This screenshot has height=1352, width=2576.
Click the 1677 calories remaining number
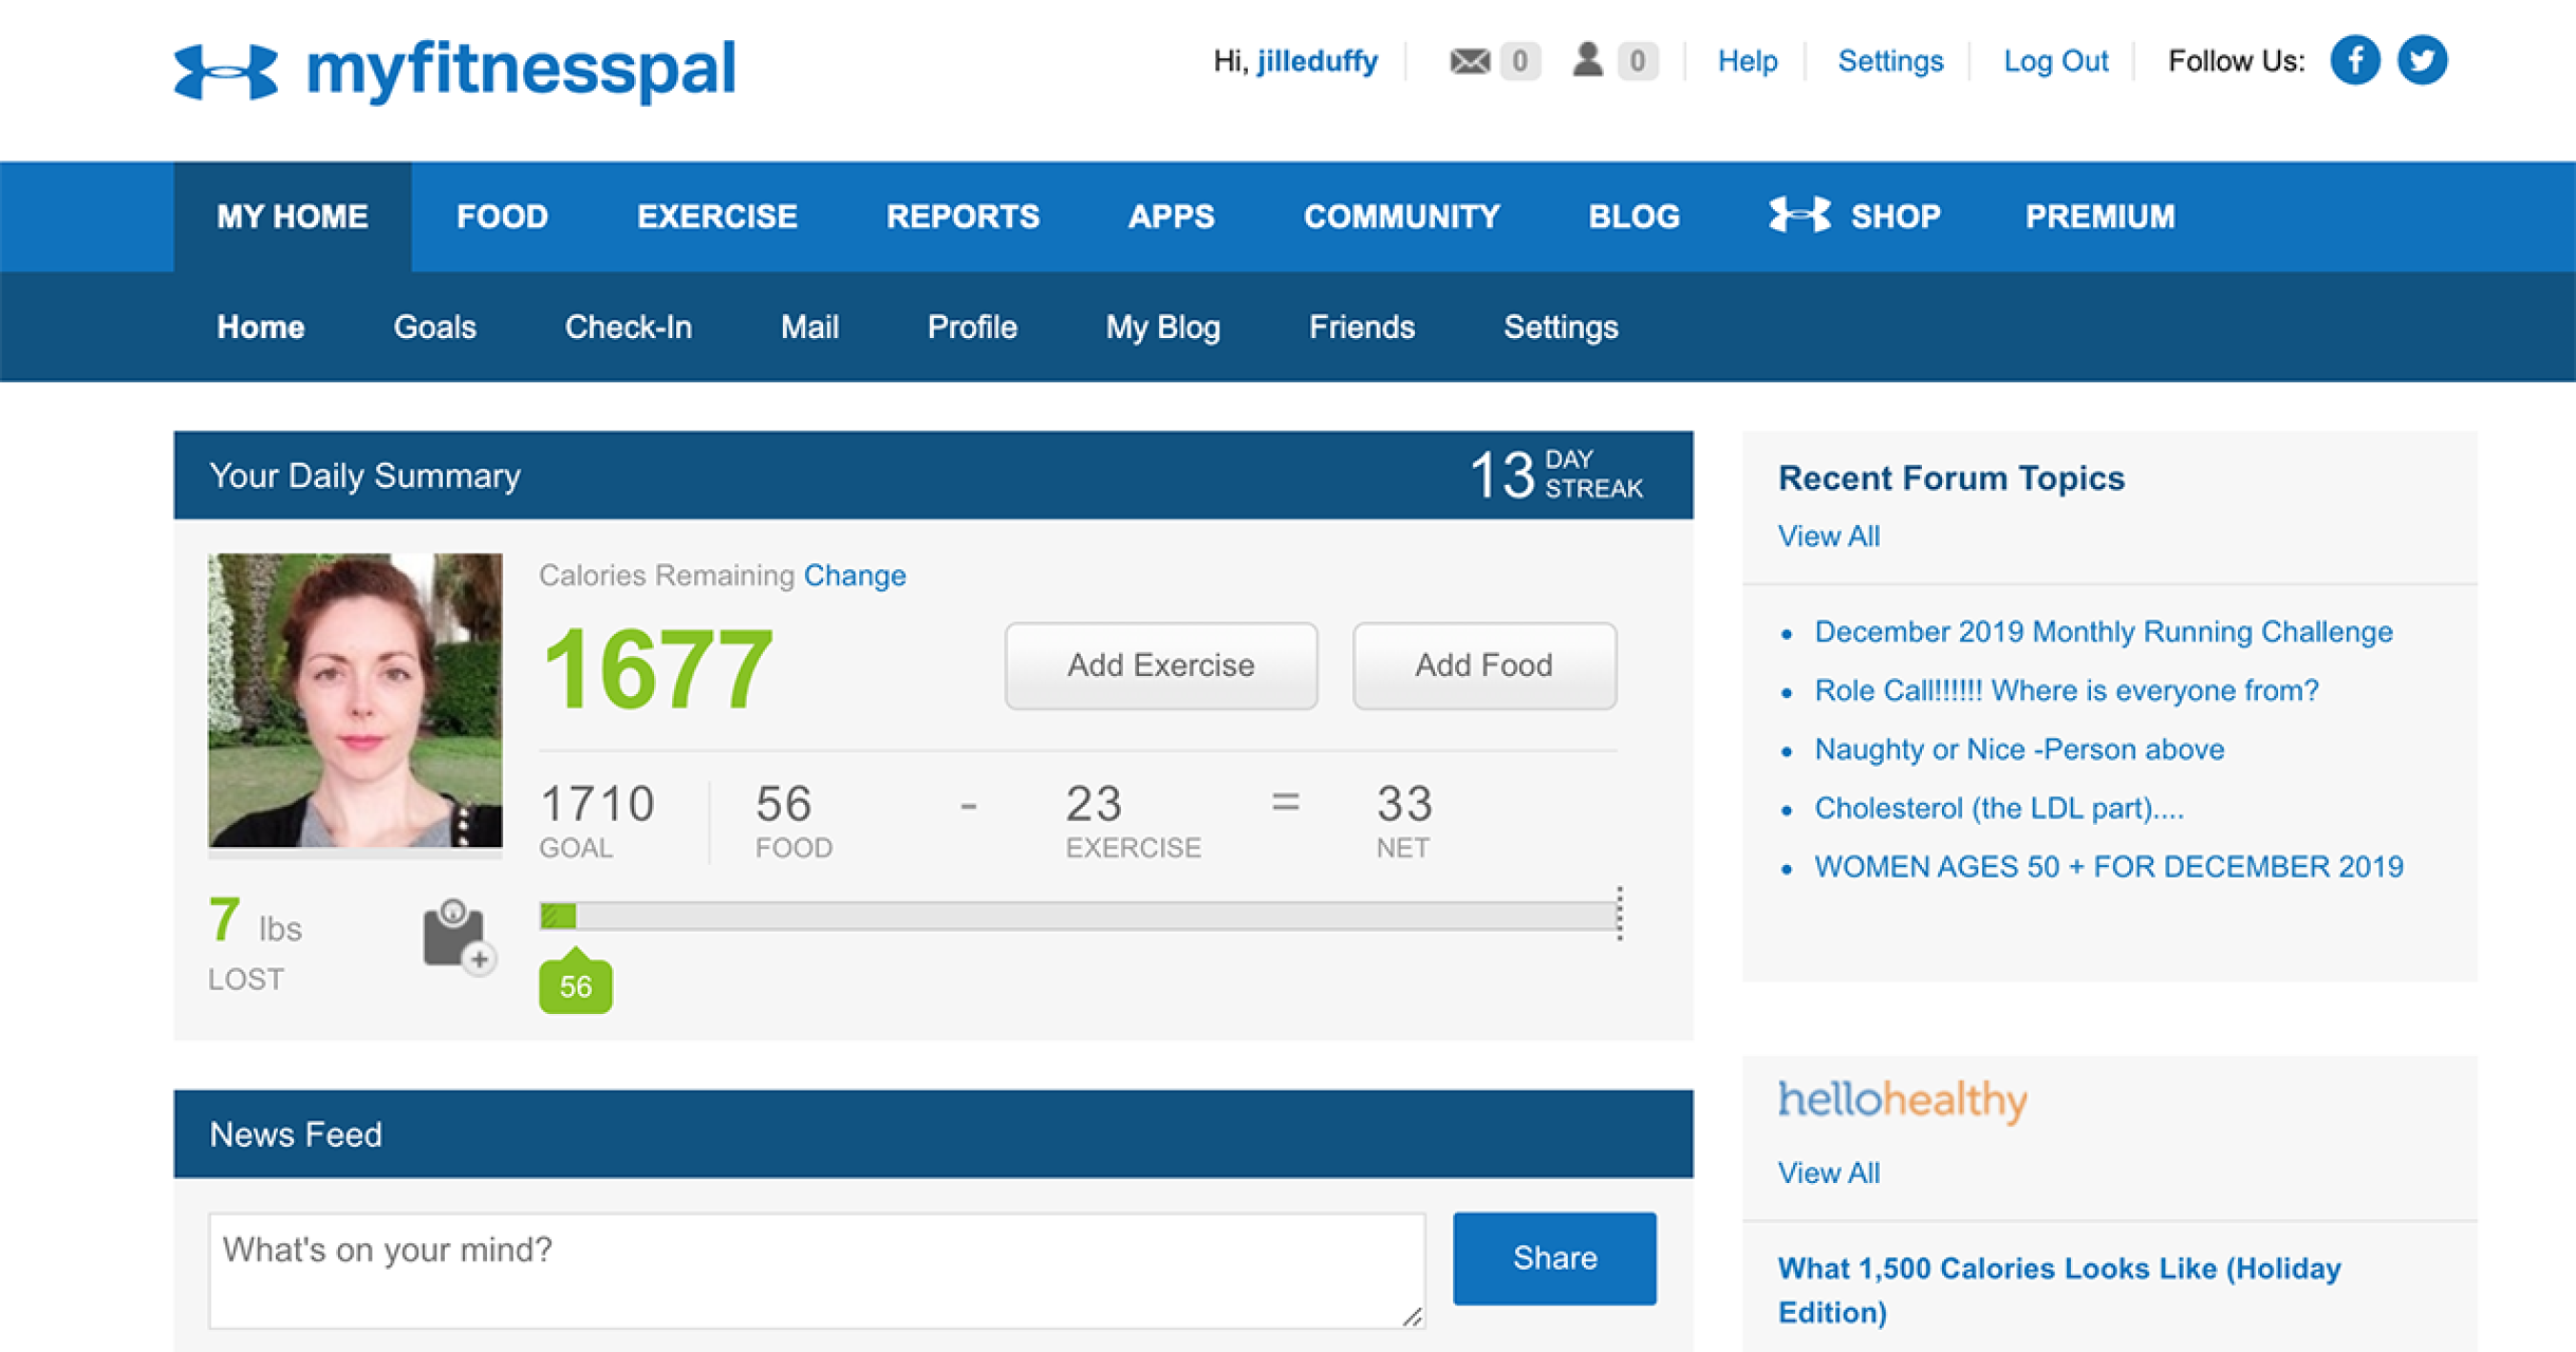coord(657,669)
